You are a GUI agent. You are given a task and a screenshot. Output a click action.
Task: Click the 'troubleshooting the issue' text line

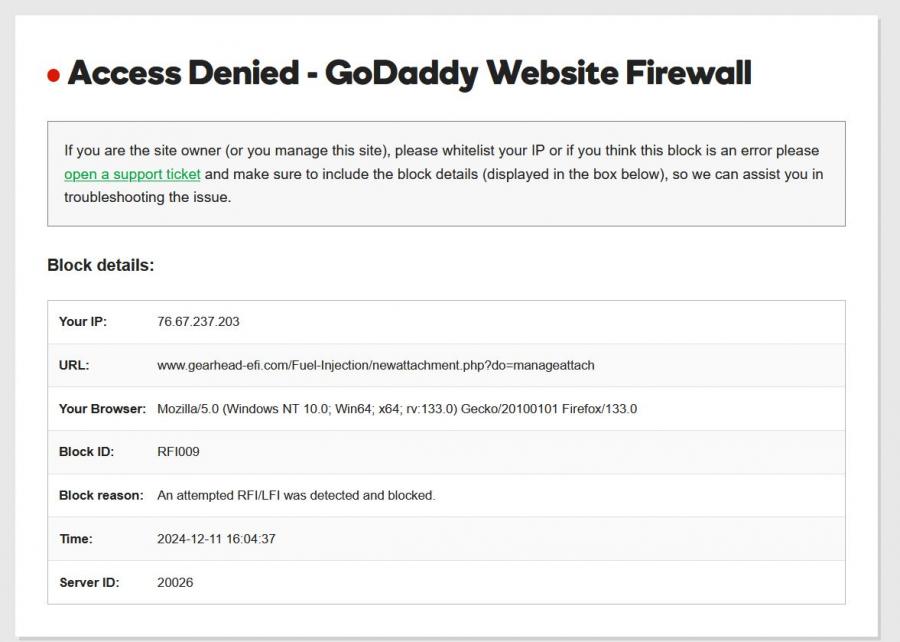[147, 197]
